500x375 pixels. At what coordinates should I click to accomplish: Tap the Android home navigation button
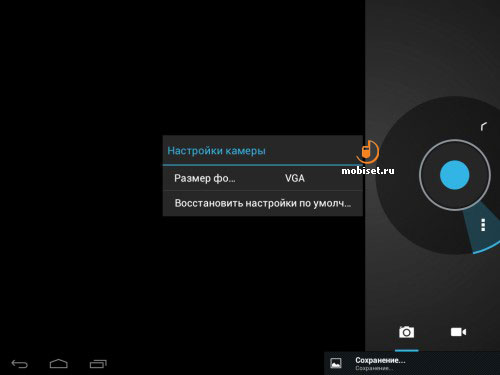pyautogui.click(x=59, y=364)
